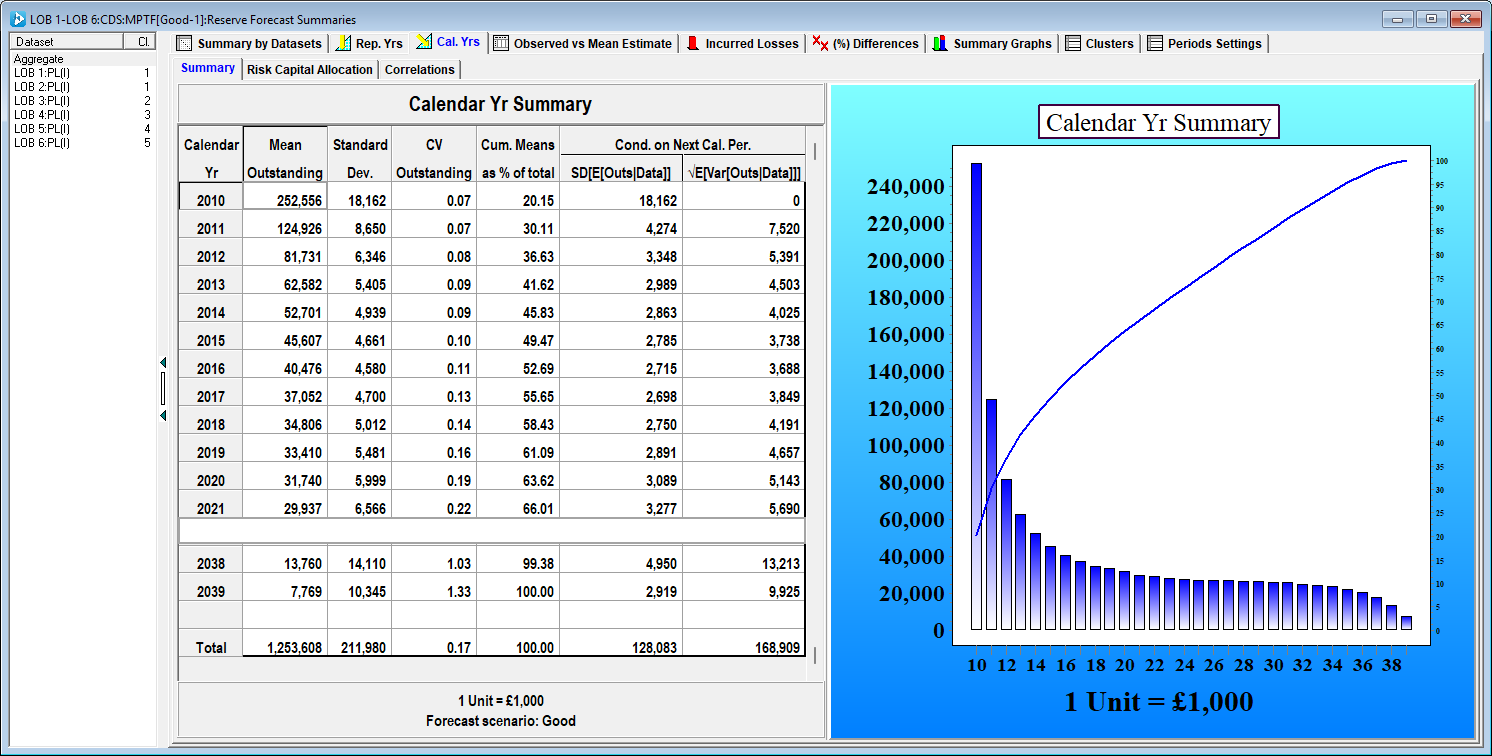
Task: Click the Clusters tab icon
Action: click(x=1073, y=43)
